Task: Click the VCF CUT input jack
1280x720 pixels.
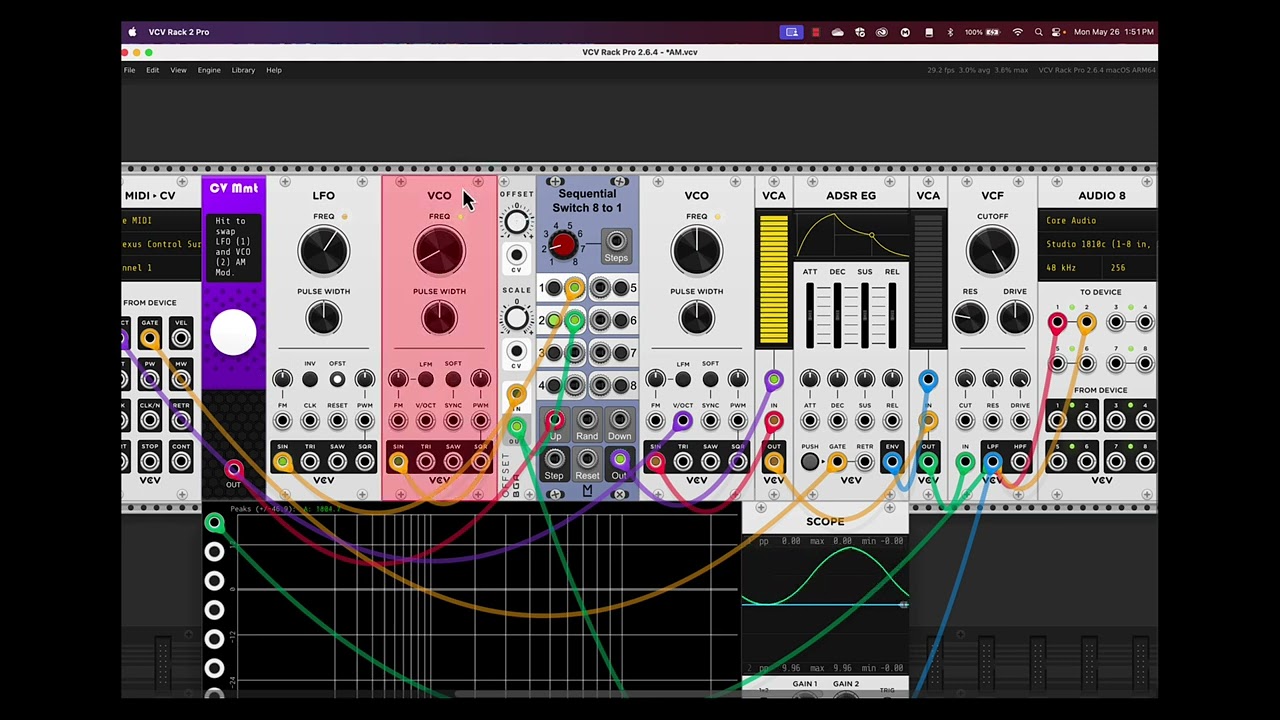Action: 965,421
